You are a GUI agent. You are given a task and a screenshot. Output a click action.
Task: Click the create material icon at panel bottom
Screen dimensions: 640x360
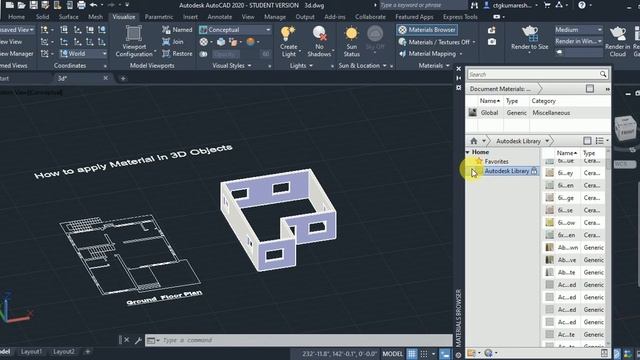pyautogui.click(x=471, y=353)
